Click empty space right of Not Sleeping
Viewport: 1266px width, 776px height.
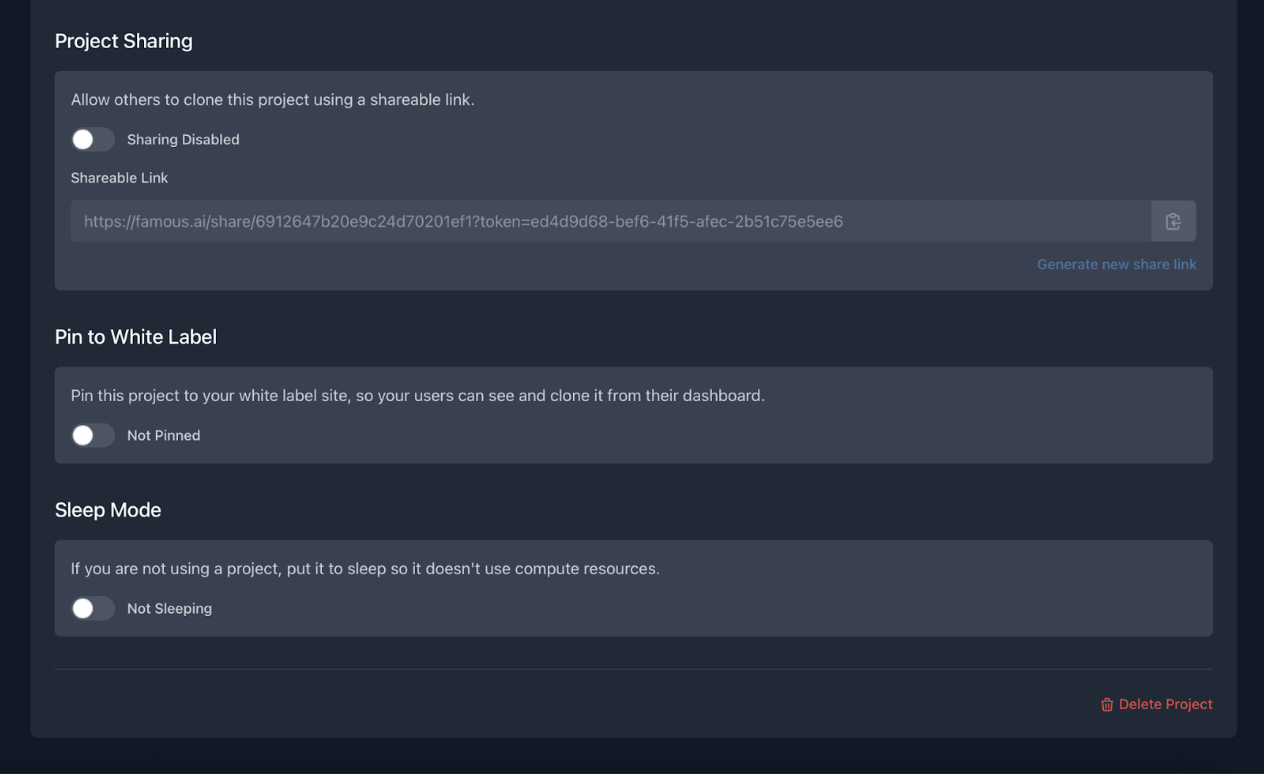(700, 609)
